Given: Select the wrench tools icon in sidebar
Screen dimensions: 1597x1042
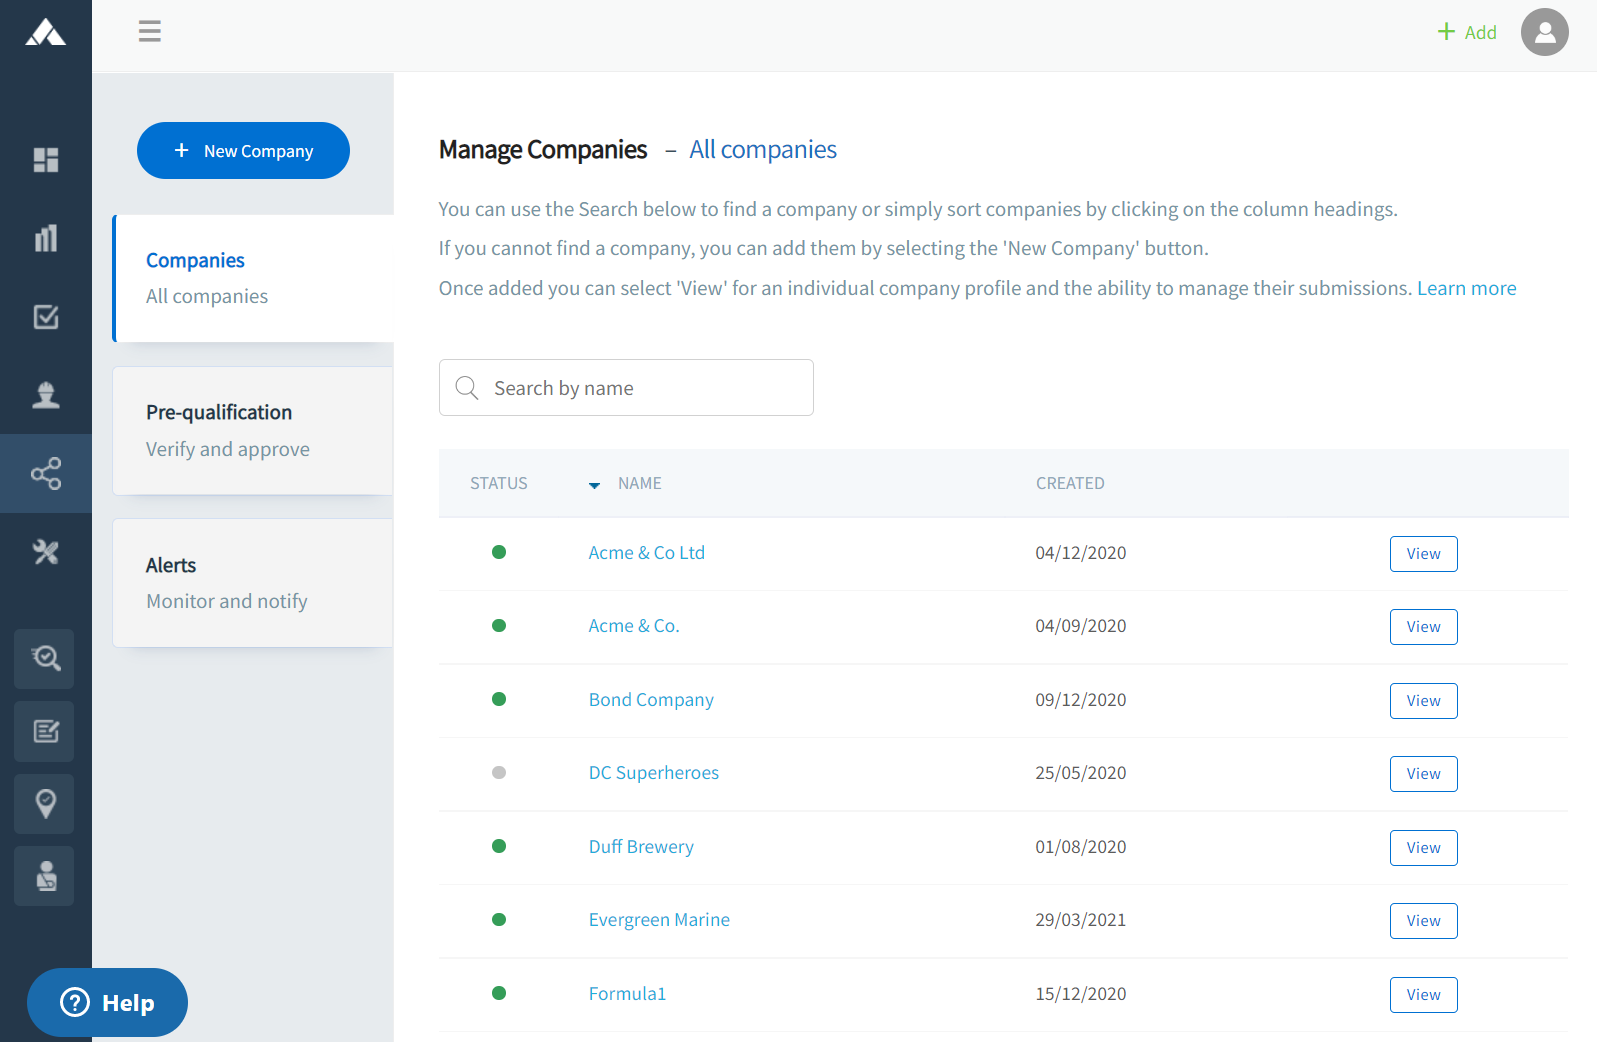Looking at the screenshot, I should [x=46, y=552].
